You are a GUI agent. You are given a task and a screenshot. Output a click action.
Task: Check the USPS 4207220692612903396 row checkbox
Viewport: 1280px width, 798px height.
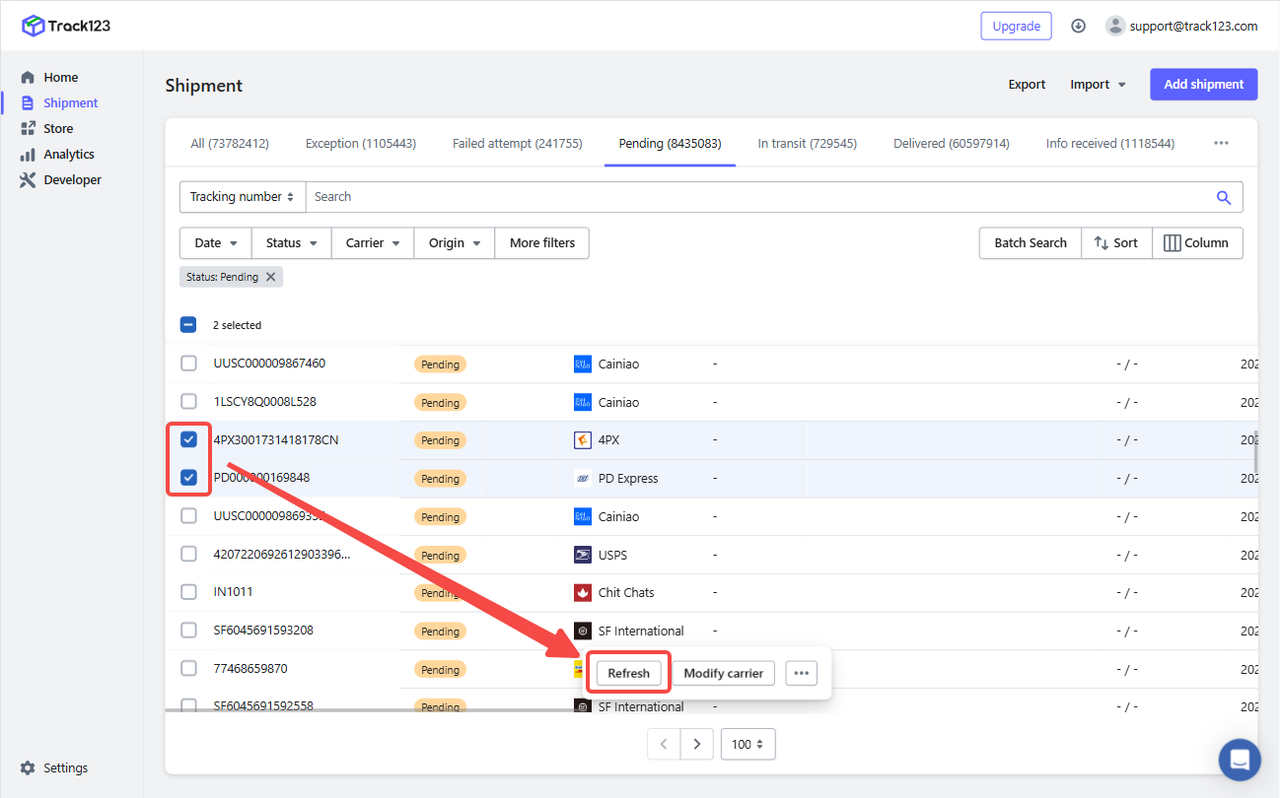coord(189,554)
